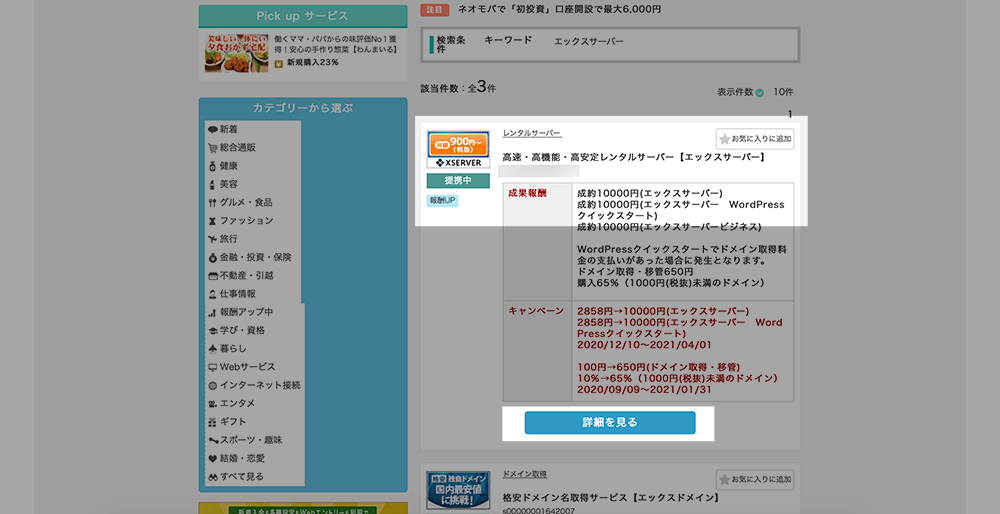The width and height of the screenshot is (1000, 514).
Task: Select the 成果報酬 table header cell
Action: tap(538, 242)
